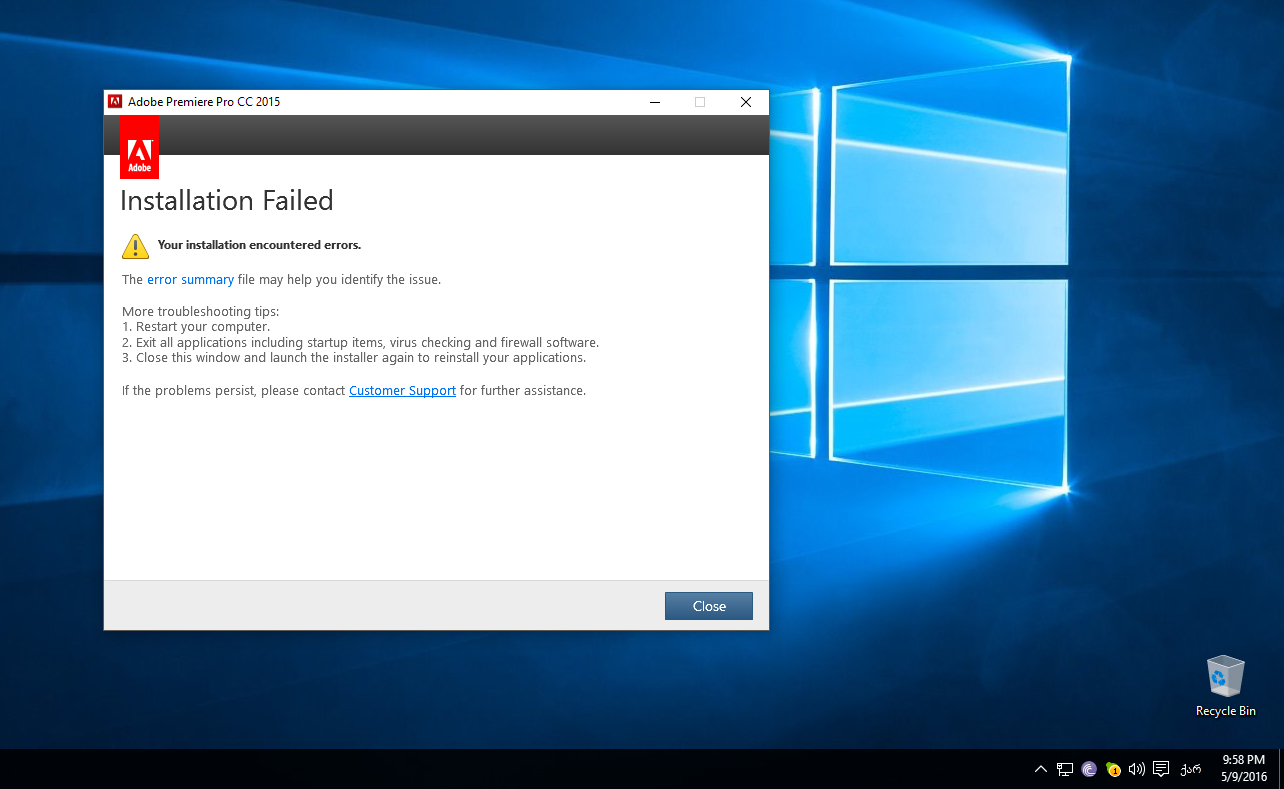
Task: Click the Close button in the installer
Action: tap(709, 606)
